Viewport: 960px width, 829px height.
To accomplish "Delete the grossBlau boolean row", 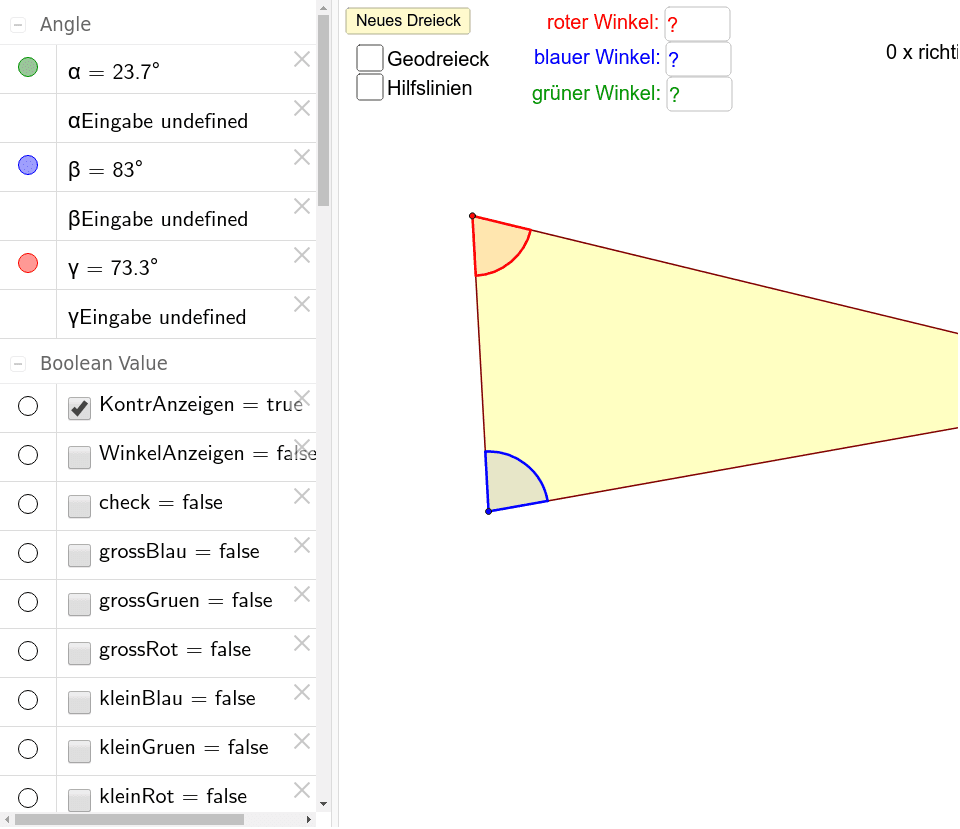I will click(302, 545).
